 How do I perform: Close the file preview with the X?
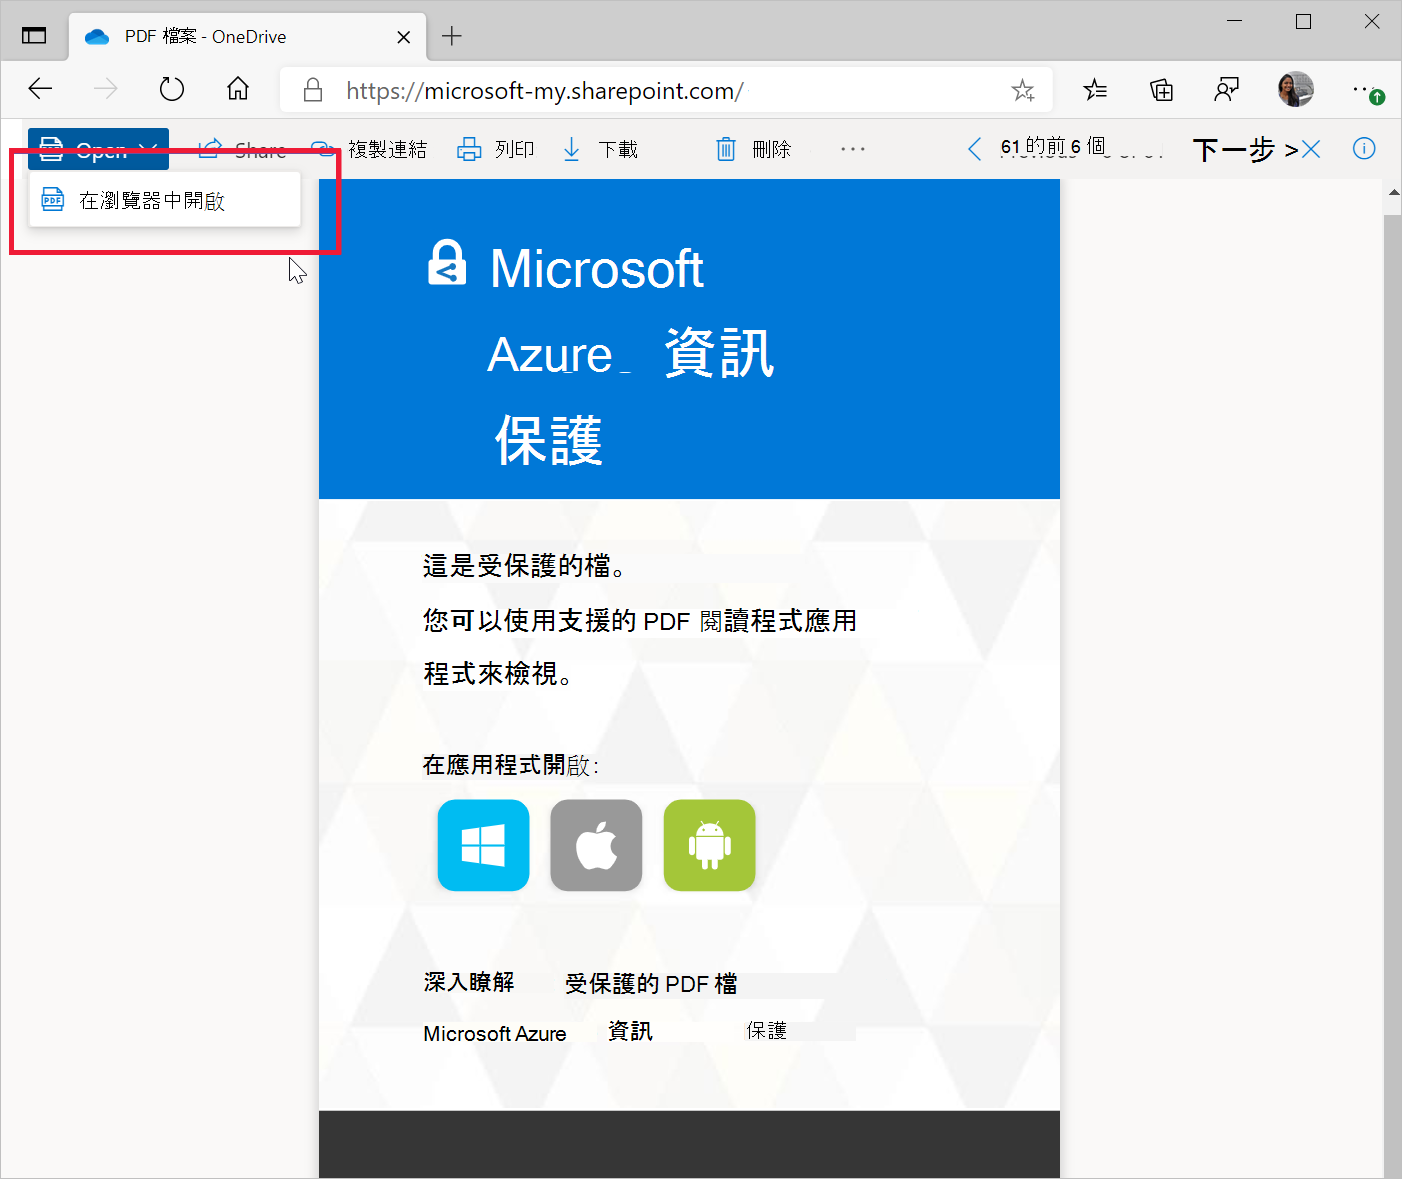[1311, 149]
